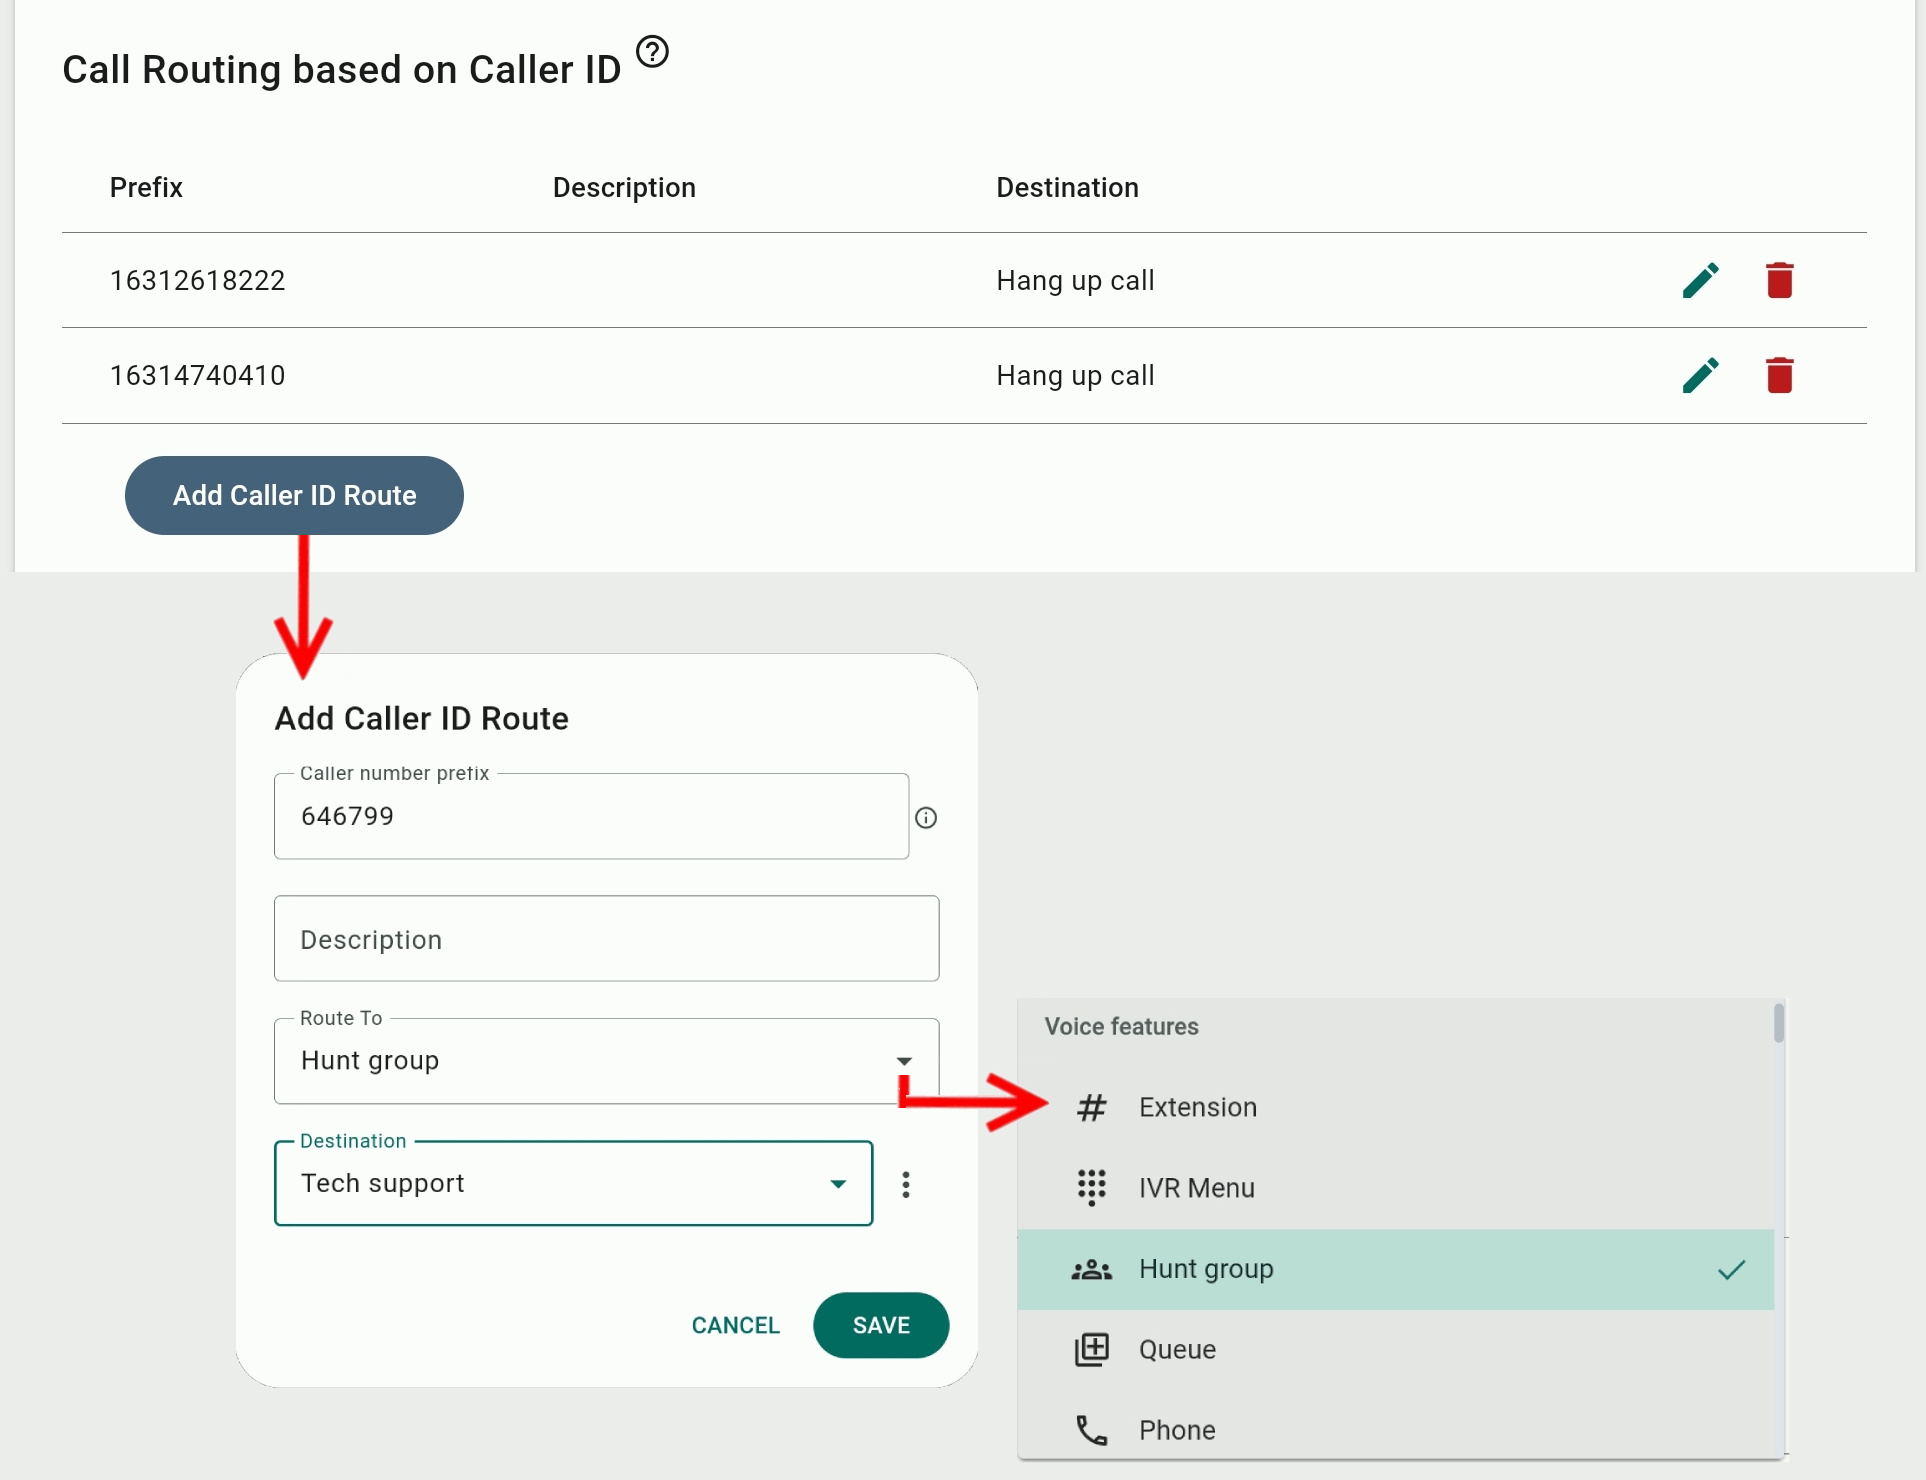Click the Extension hash icon
Viewport: 1926px width, 1480px height.
1091,1107
